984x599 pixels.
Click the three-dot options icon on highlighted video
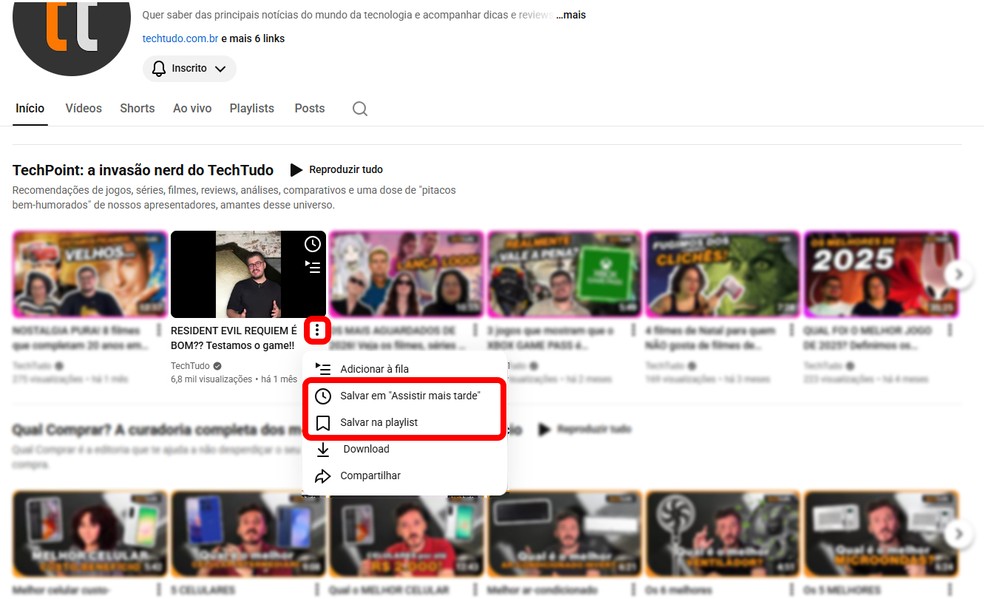317,331
